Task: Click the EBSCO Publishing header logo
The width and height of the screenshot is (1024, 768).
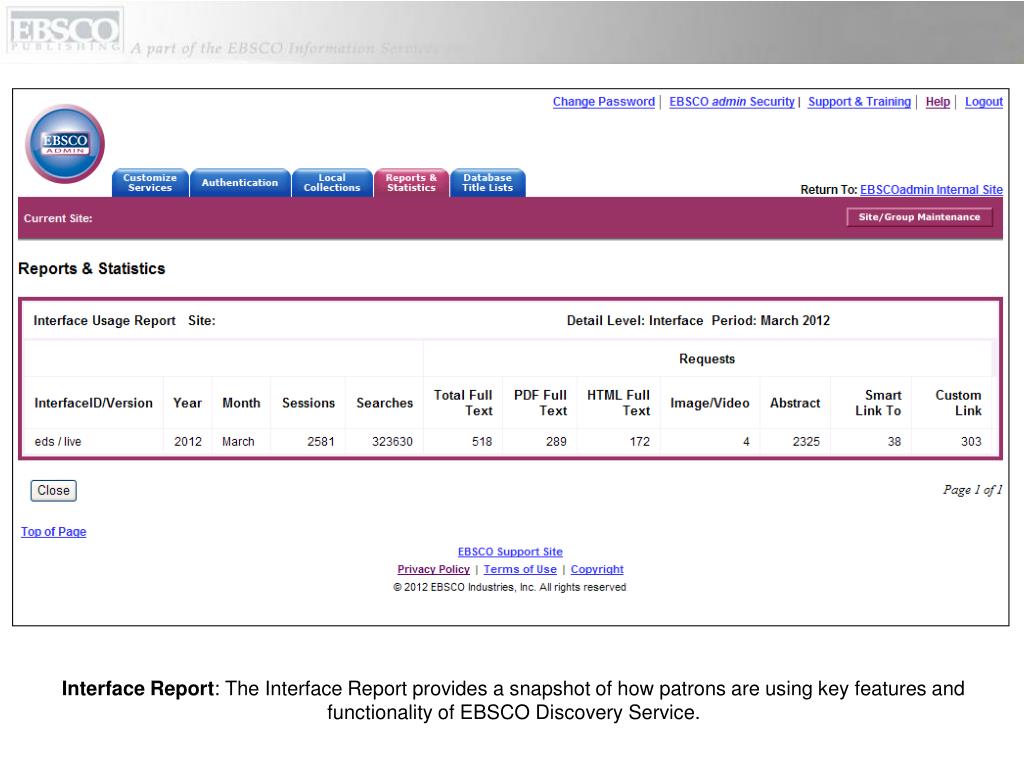Action: [64, 31]
